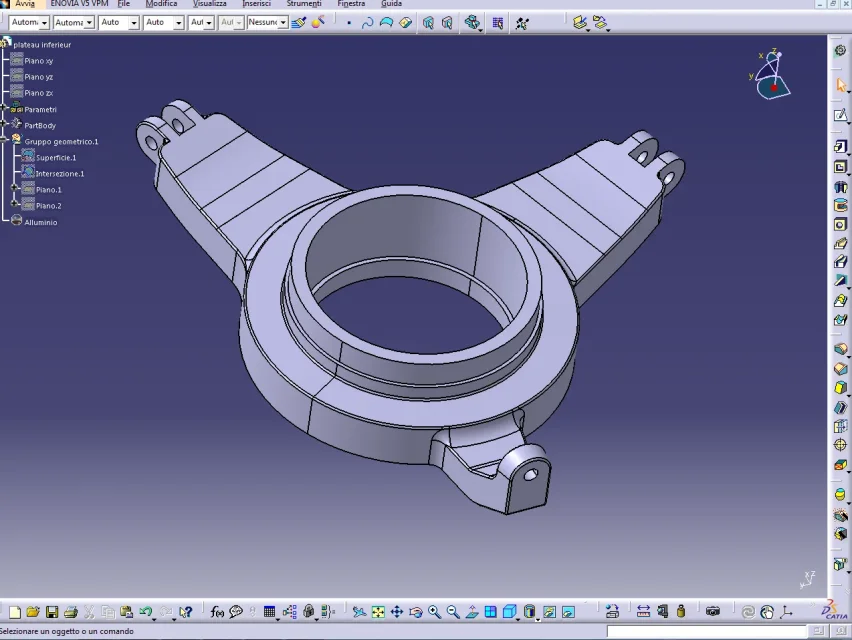Collapse the Gruppo geometrico.1 node

click(4, 140)
